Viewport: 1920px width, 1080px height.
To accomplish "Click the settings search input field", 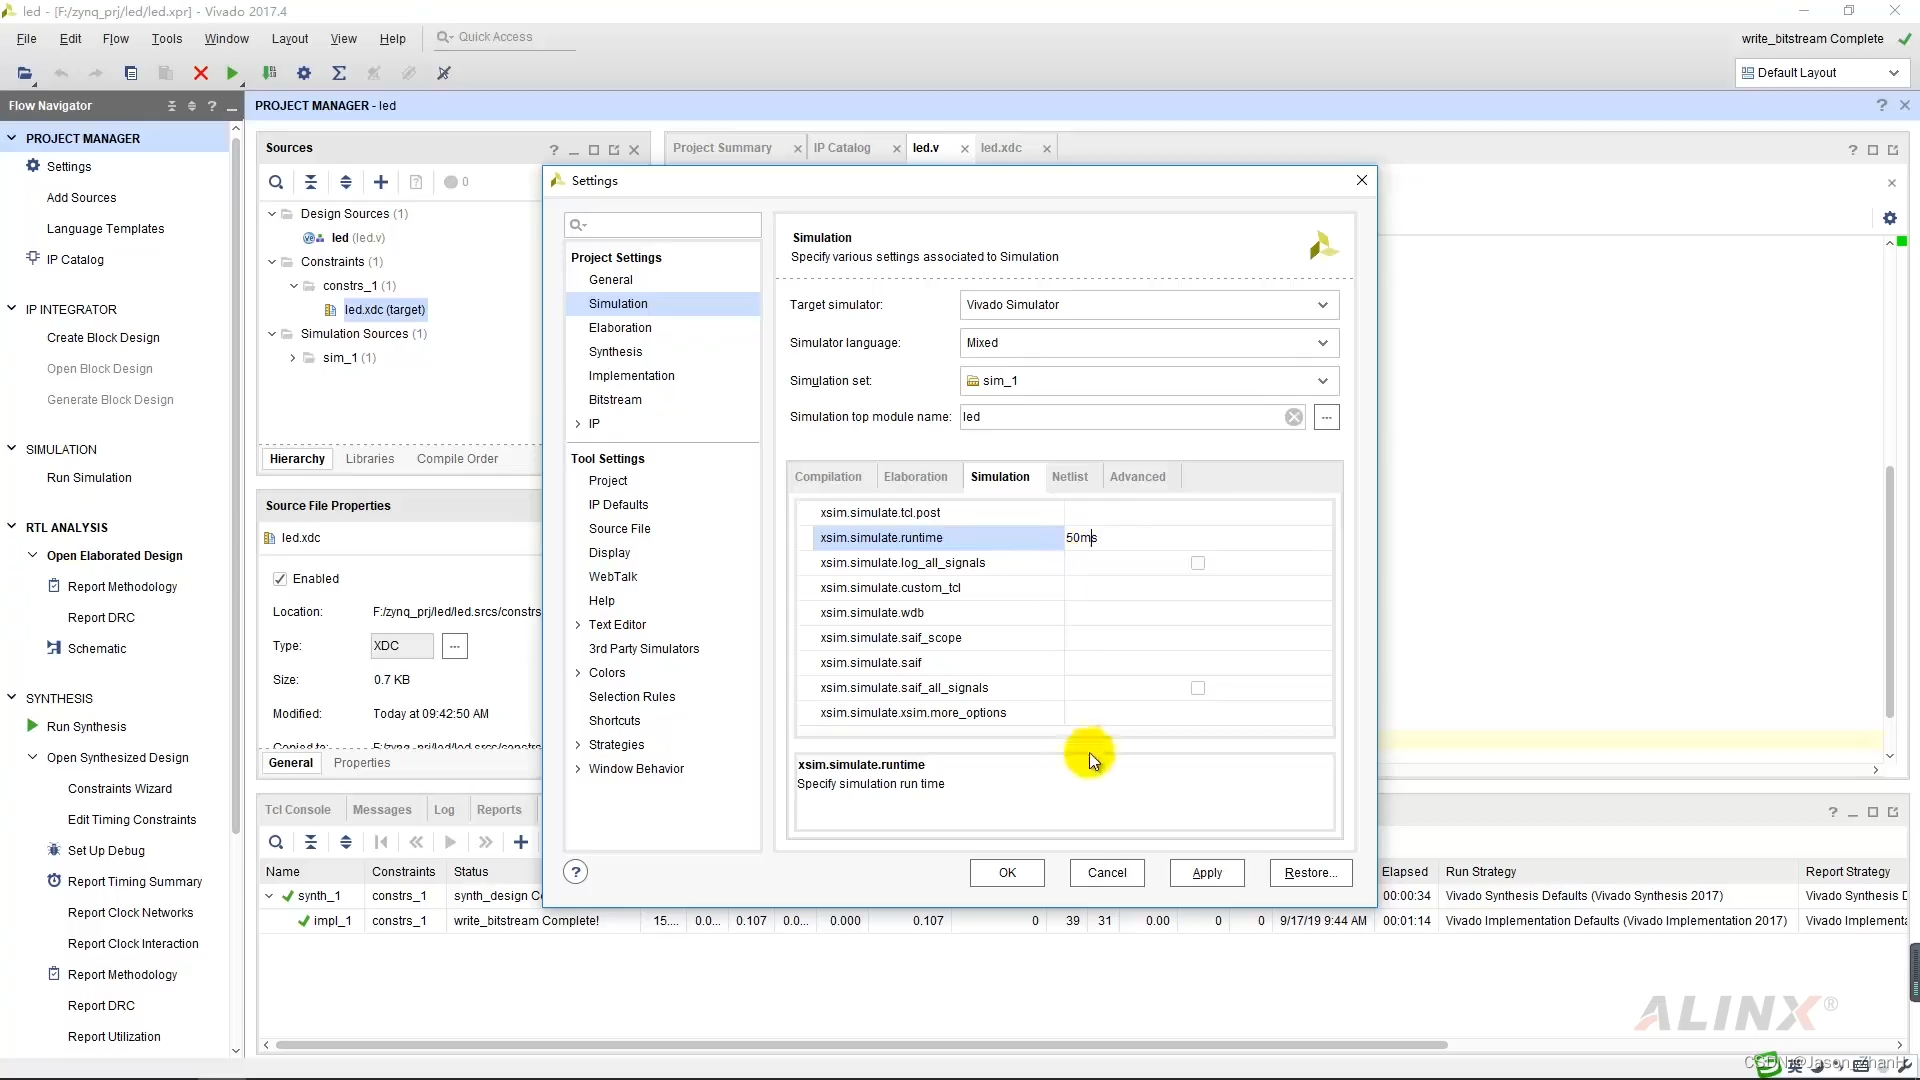I will (670, 225).
